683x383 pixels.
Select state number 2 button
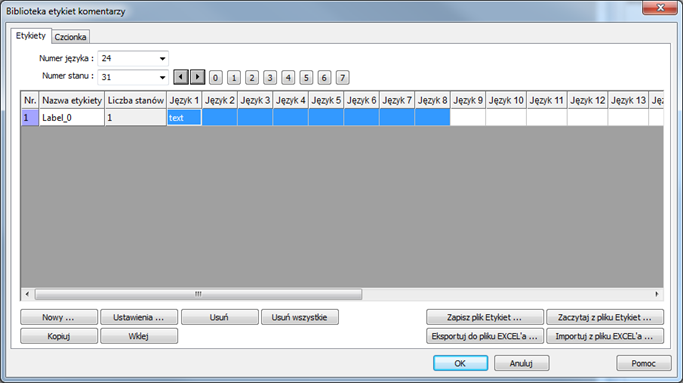click(x=252, y=78)
